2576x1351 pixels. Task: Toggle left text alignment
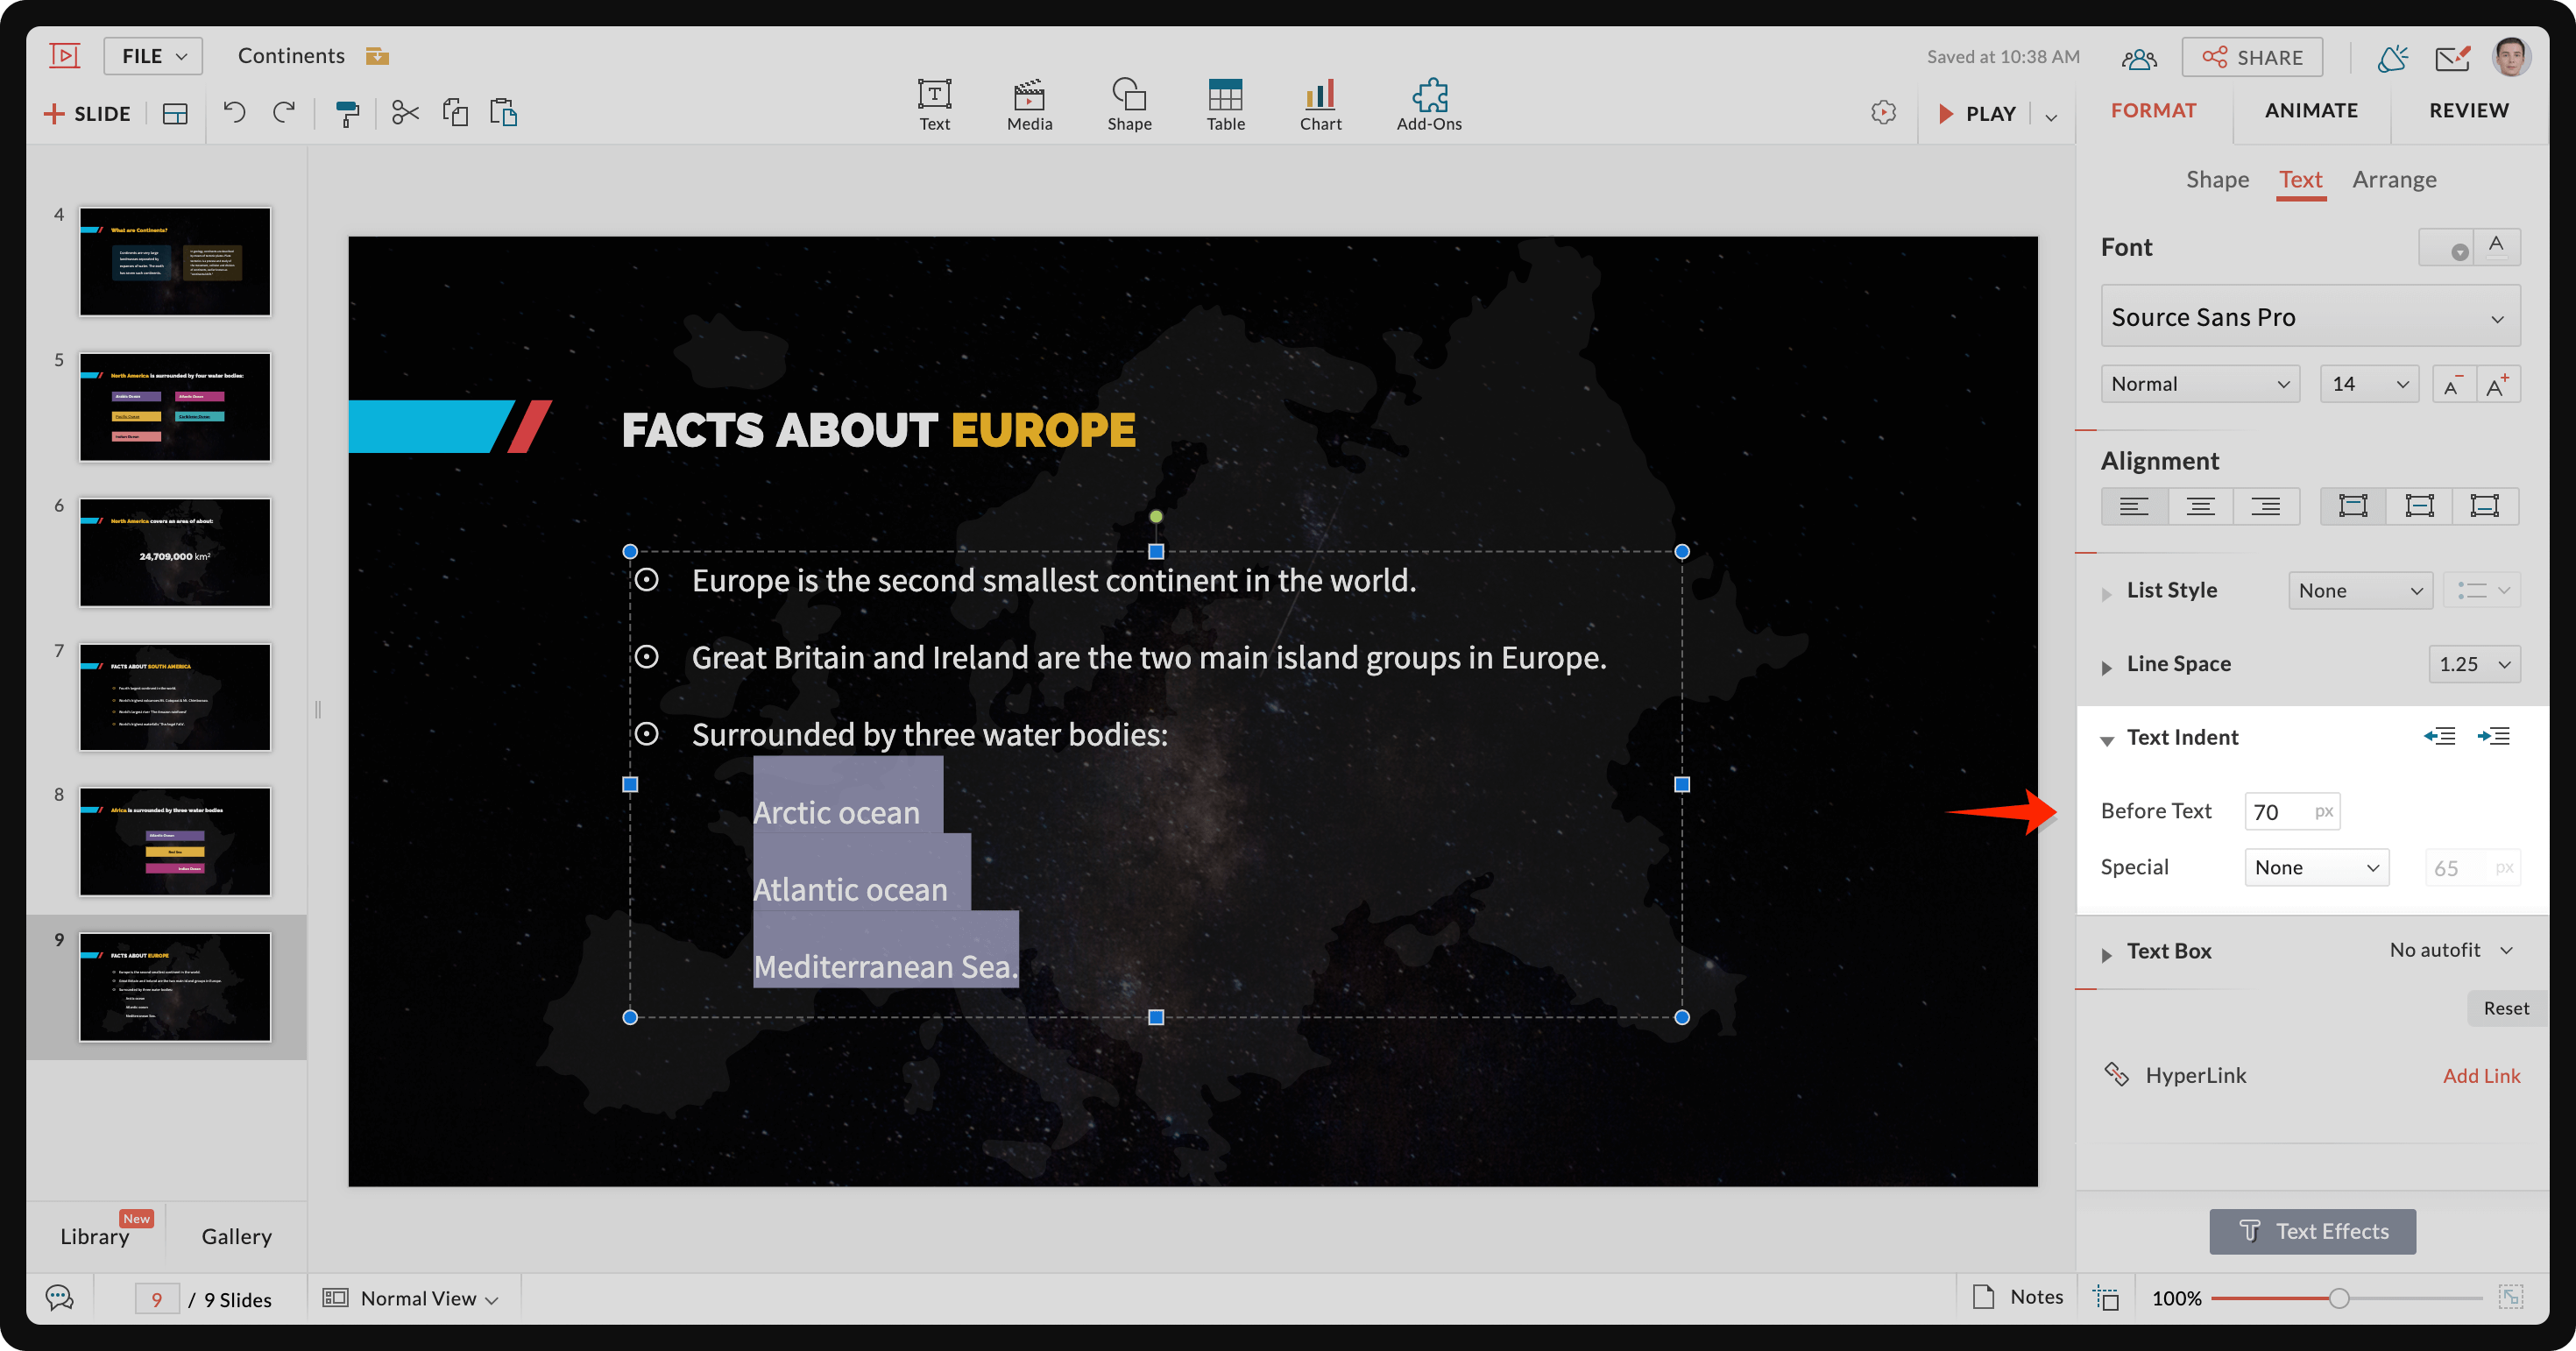tap(2133, 506)
